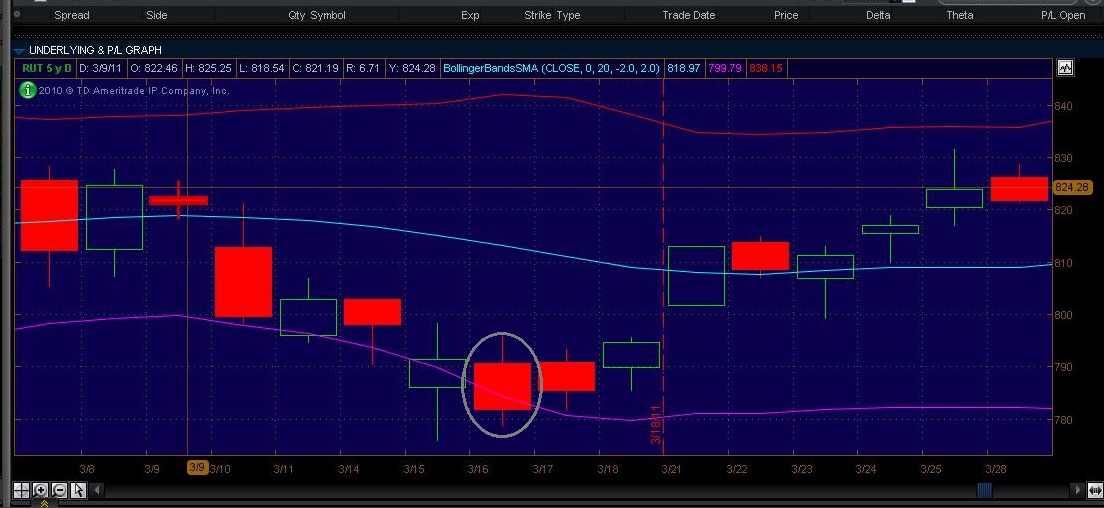Select the pointer cursor tool
Viewport: 1104px width, 508px height.
click(79, 490)
